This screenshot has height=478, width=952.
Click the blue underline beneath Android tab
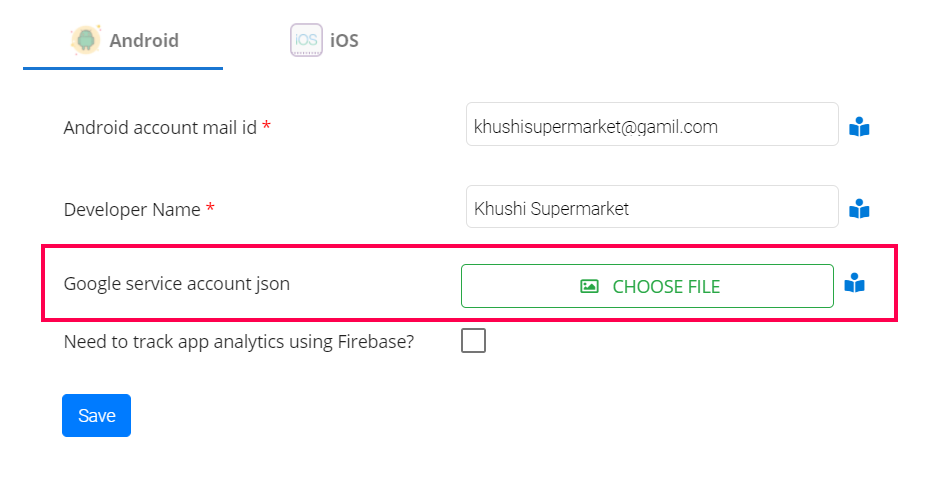point(123,68)
